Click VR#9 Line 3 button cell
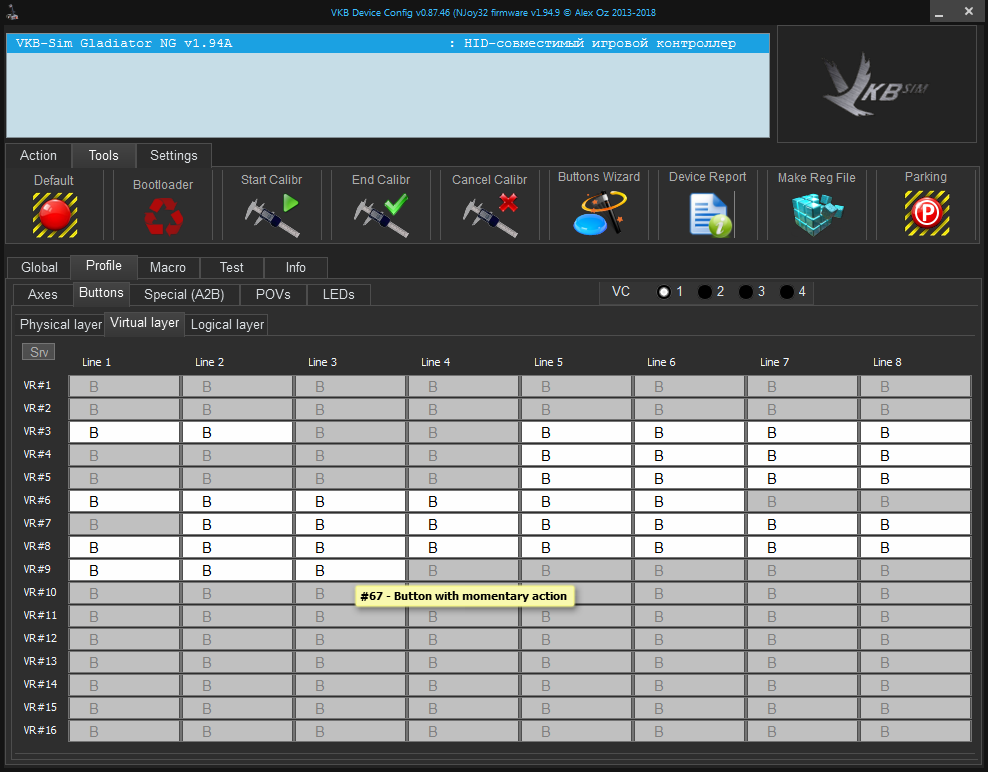 click(350, 570)
